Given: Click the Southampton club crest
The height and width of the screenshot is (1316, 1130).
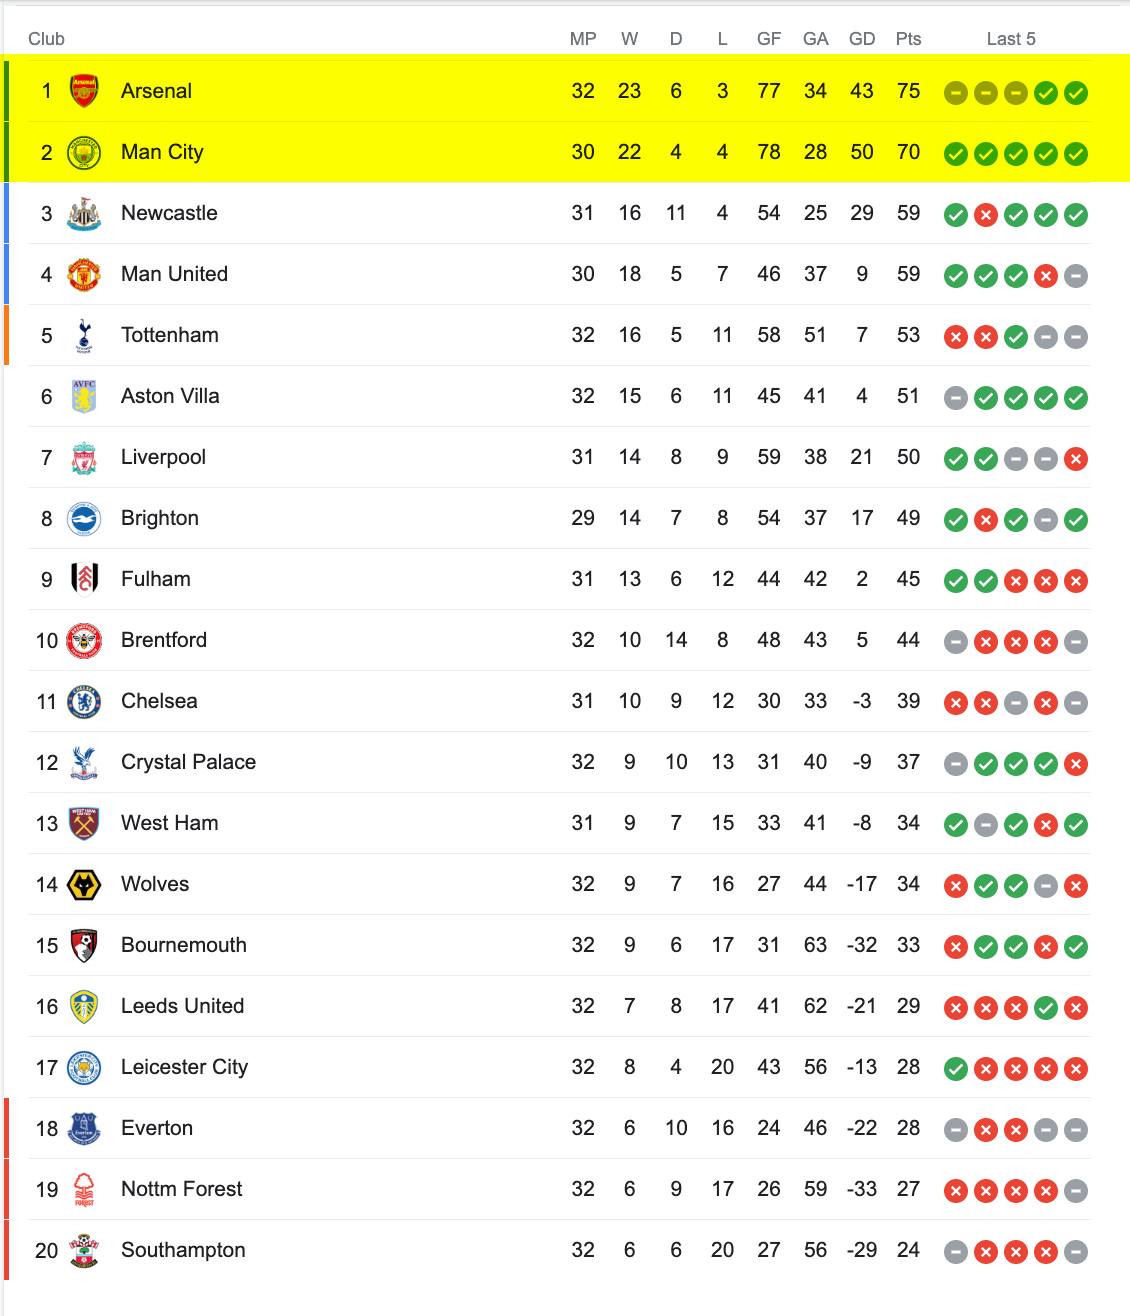Looking at the screenshot, I should tap(84, 1250).
